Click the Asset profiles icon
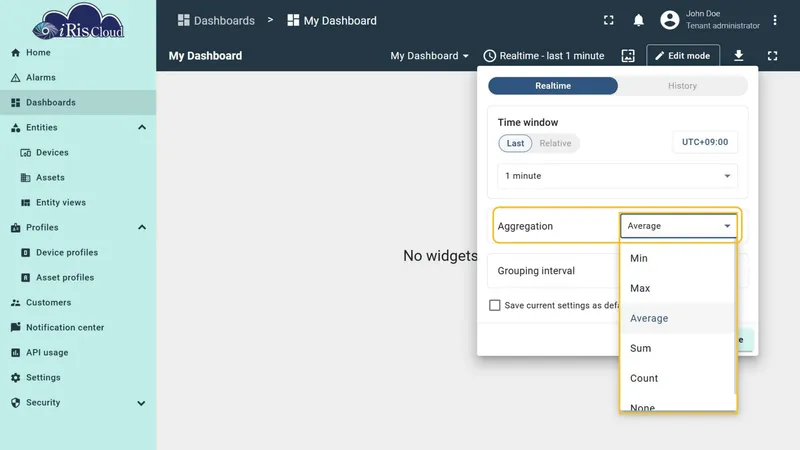800x450 pixels. click(x=26, y=278)
